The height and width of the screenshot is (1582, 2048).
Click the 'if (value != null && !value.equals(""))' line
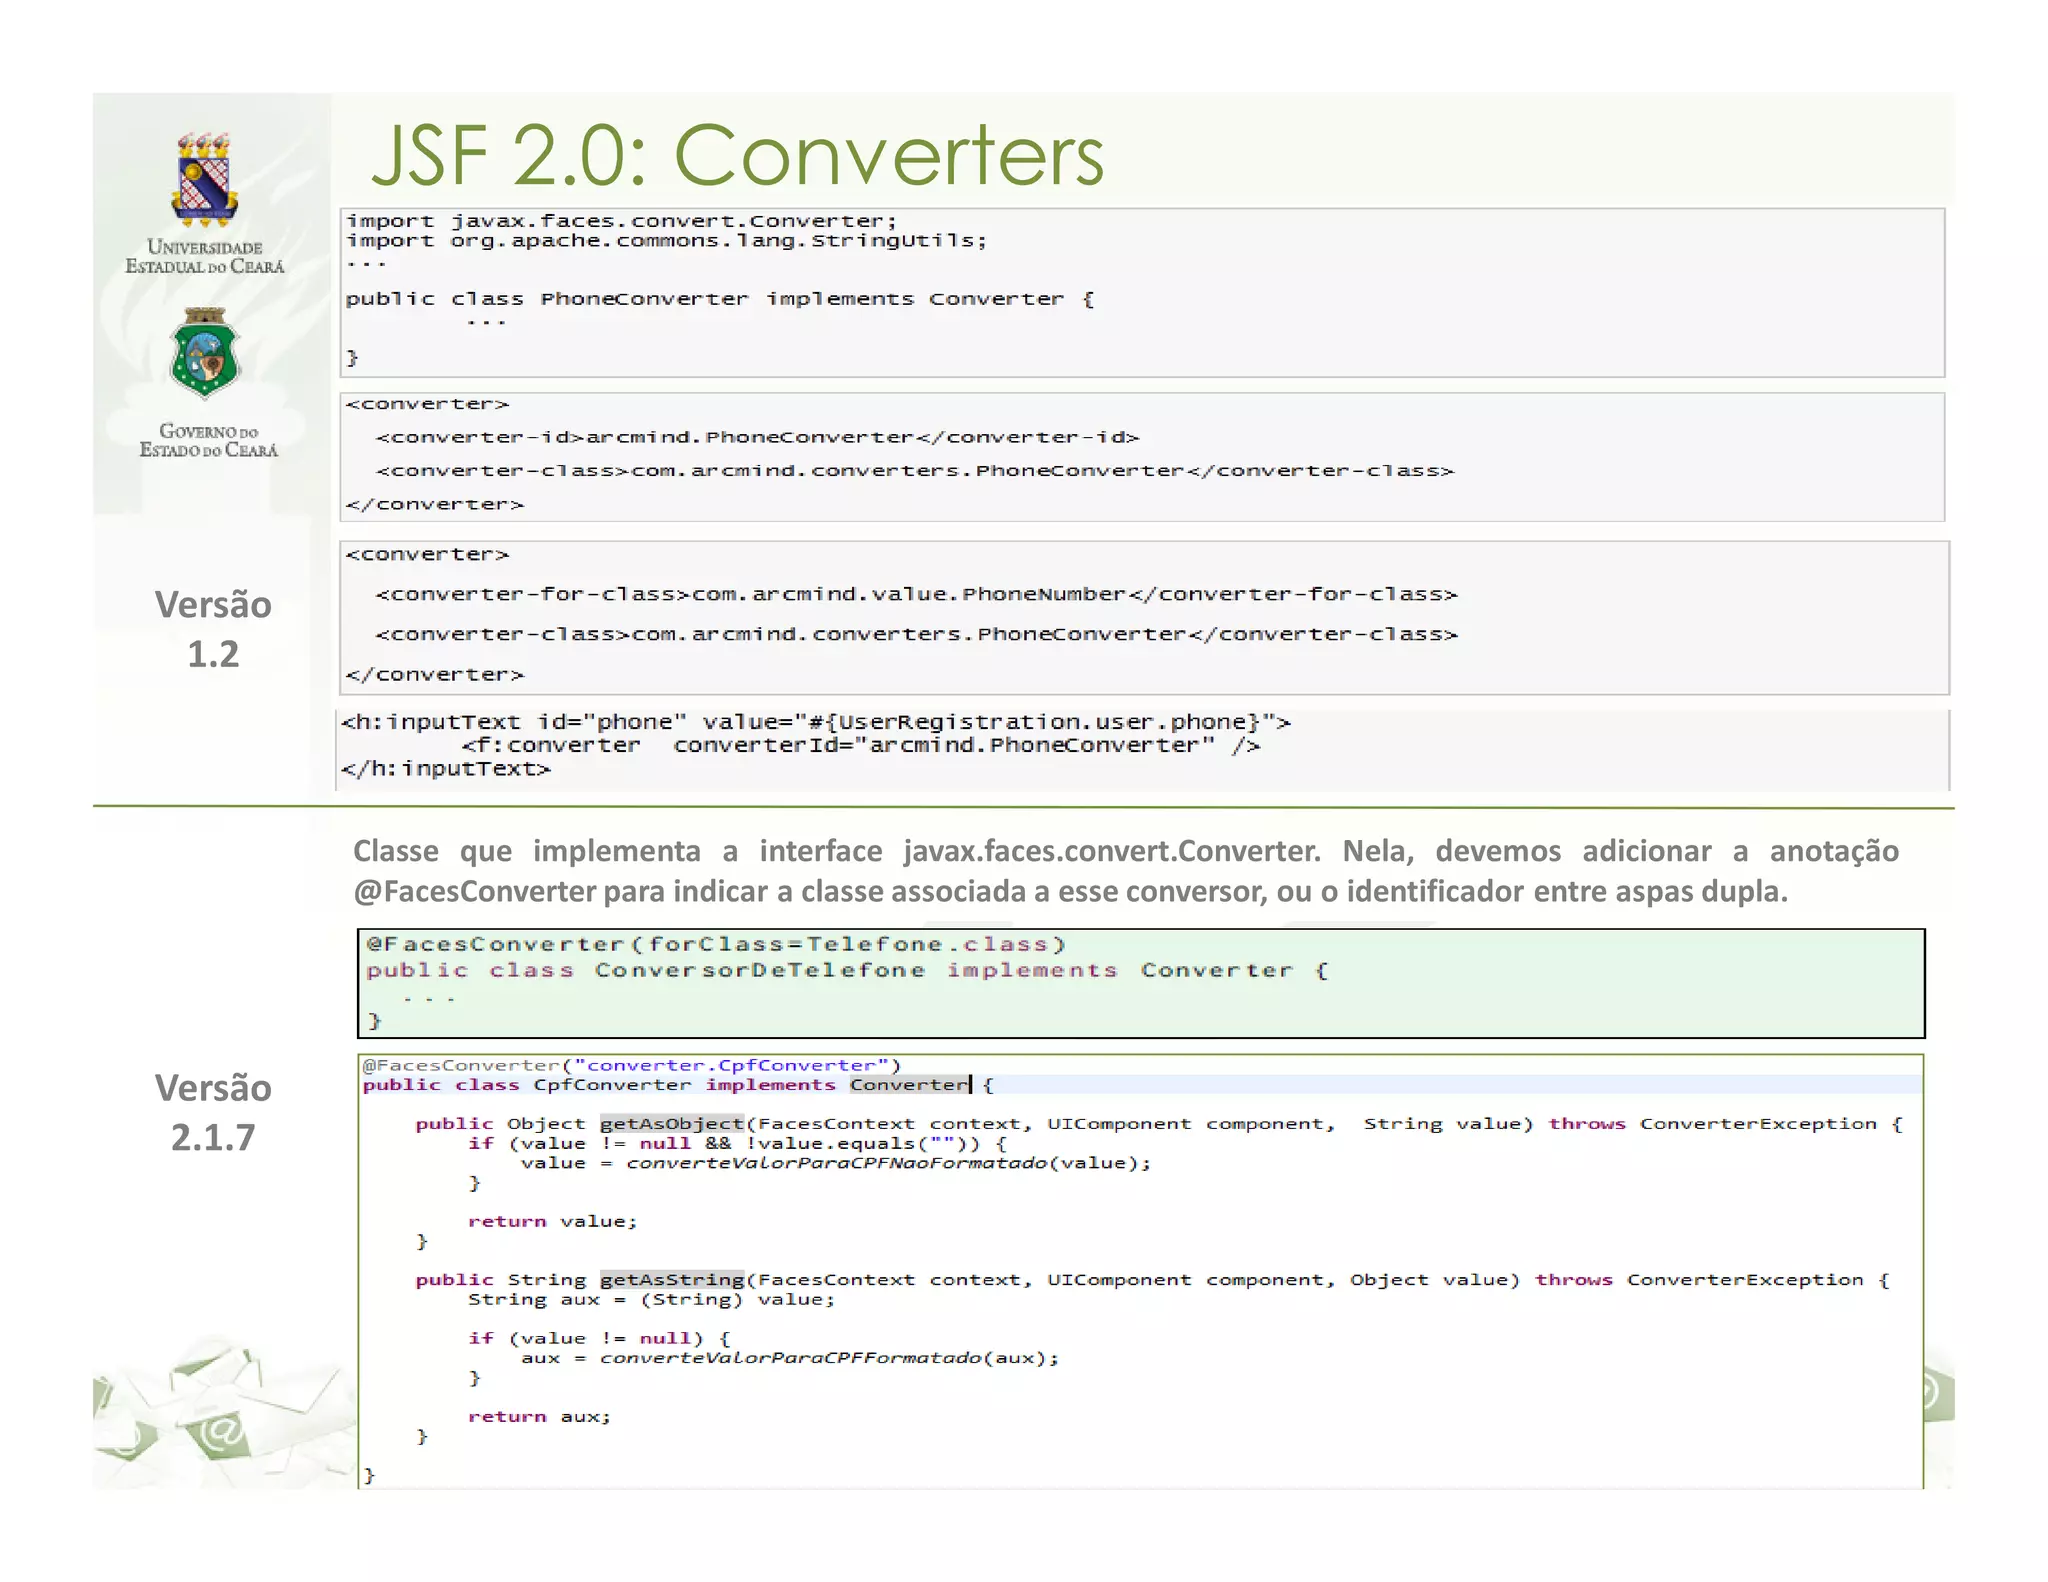point(737,1143)
